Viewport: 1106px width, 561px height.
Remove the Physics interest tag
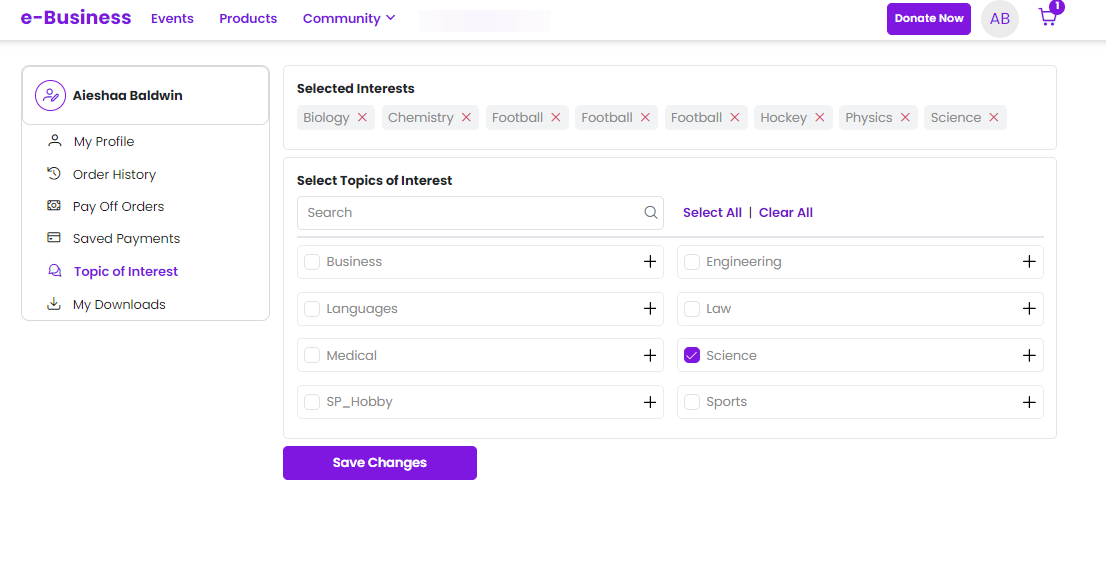905,118
